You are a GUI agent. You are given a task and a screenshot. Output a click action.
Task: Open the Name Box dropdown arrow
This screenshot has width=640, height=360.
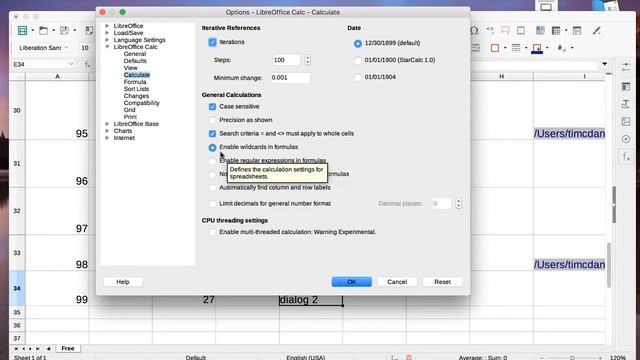[71, 64]
